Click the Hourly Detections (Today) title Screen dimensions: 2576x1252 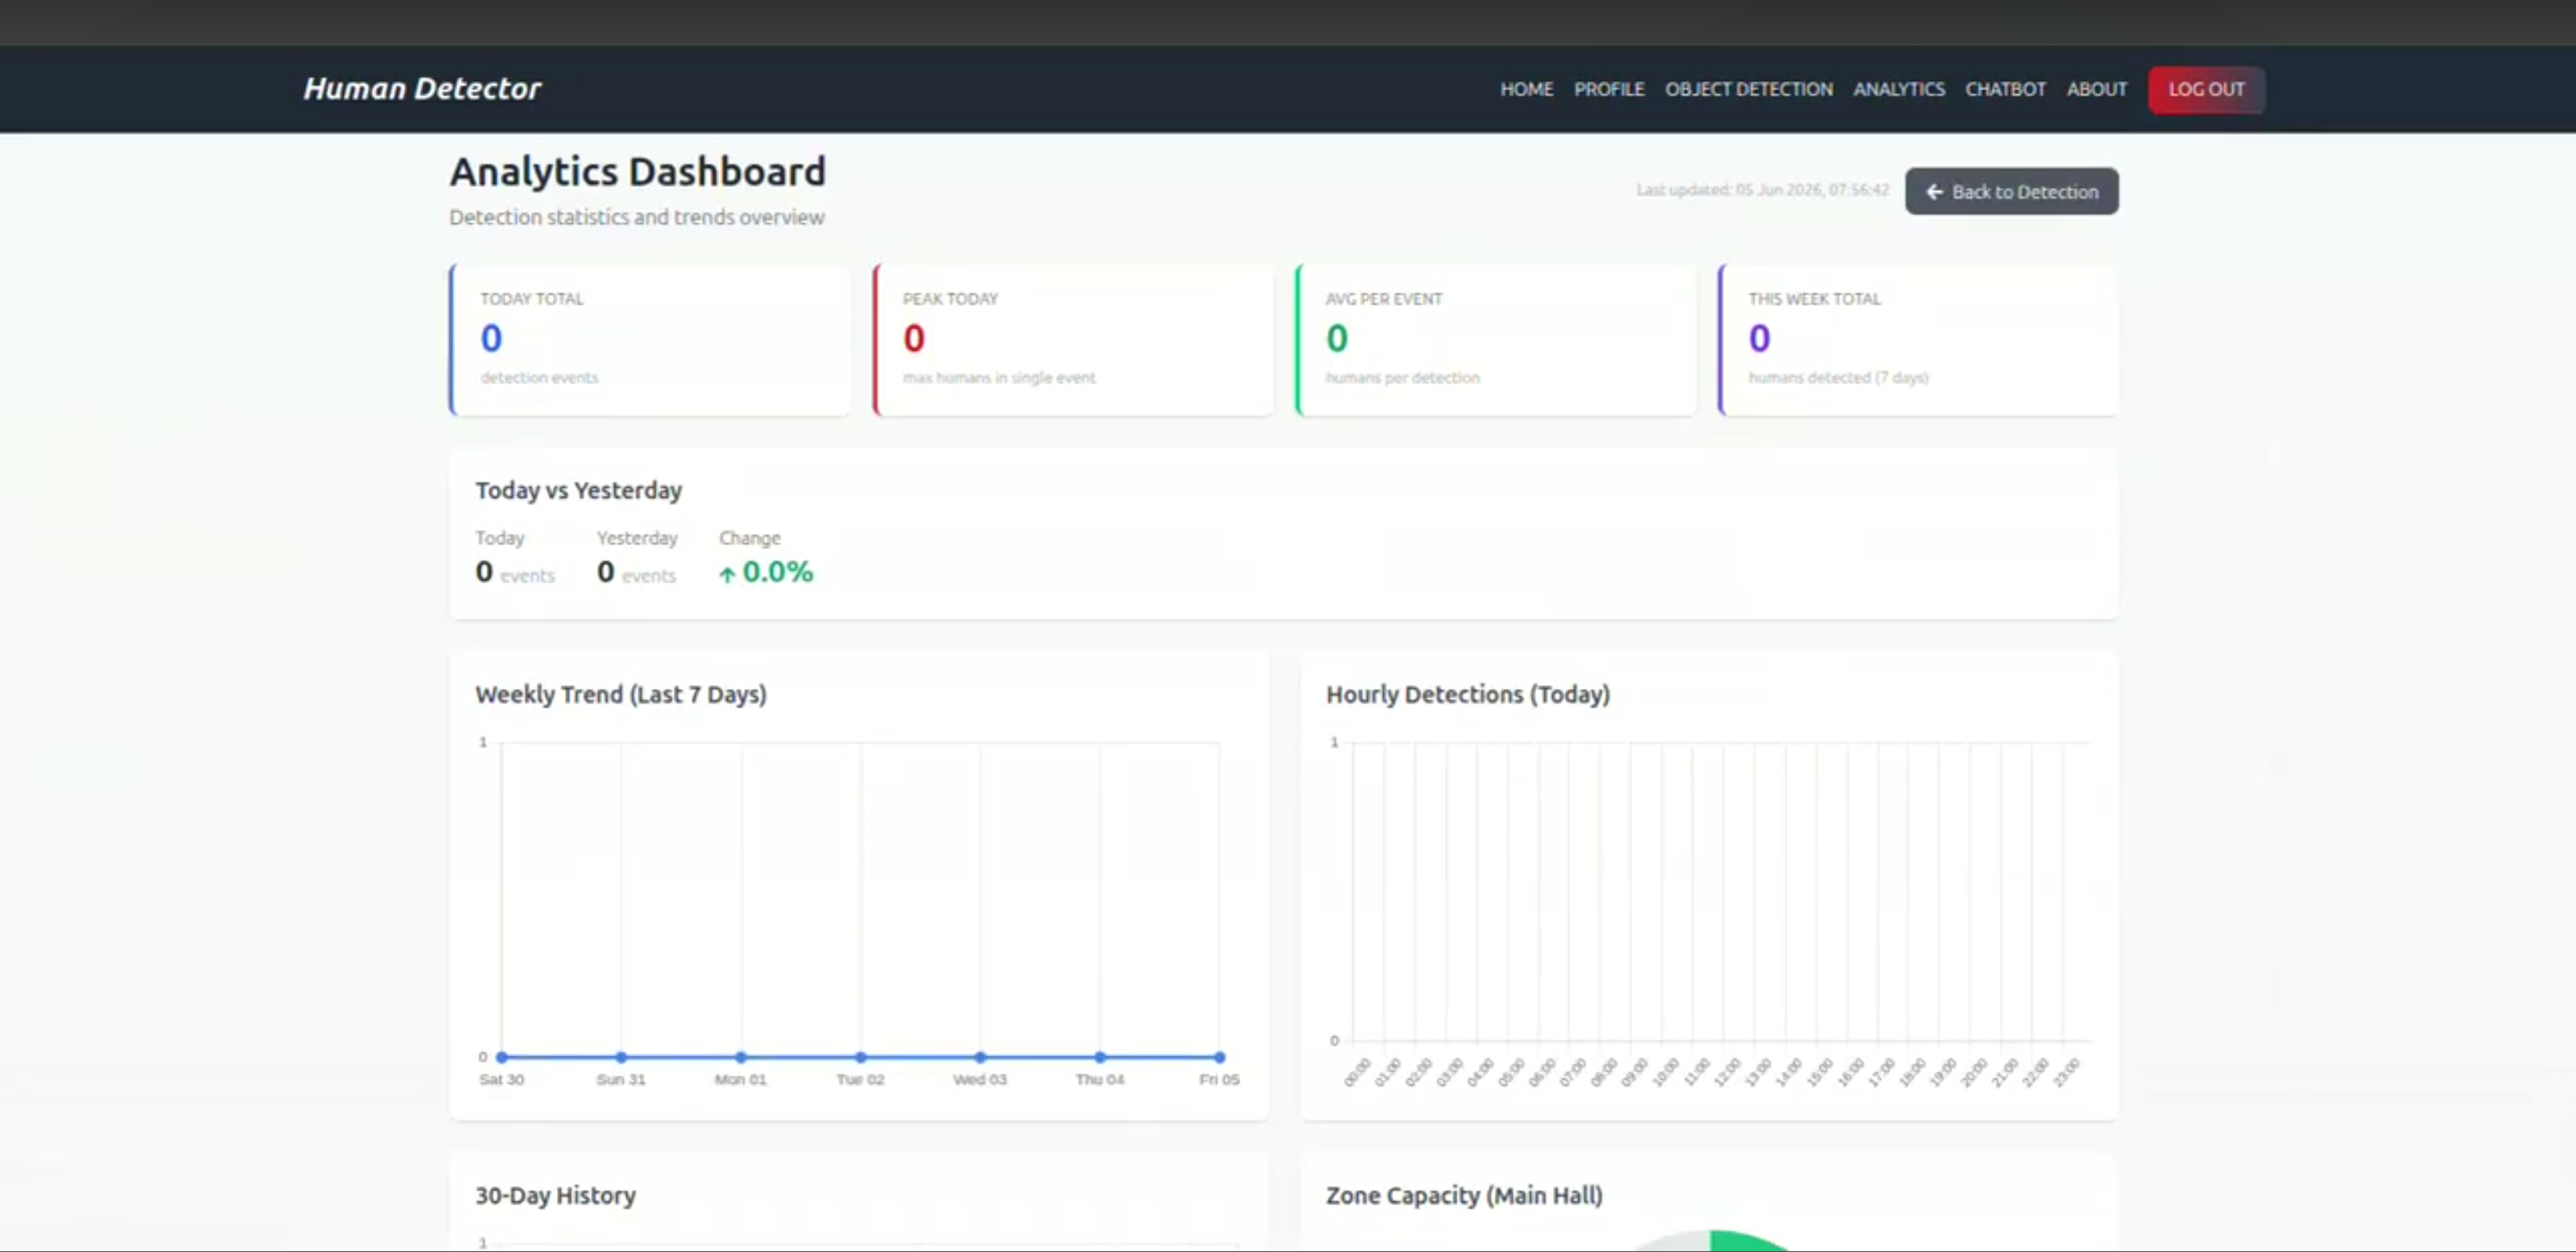point(1468,694)
